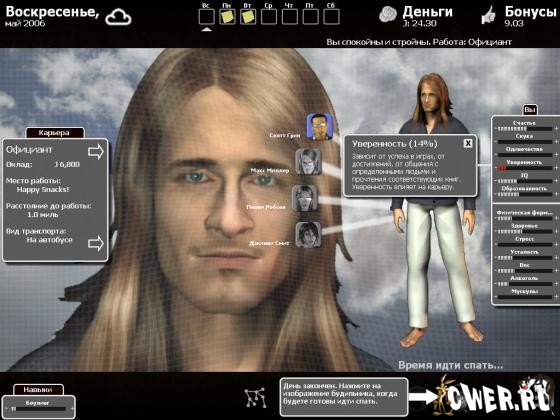Click the cloud weather icon

click(118, 17)
